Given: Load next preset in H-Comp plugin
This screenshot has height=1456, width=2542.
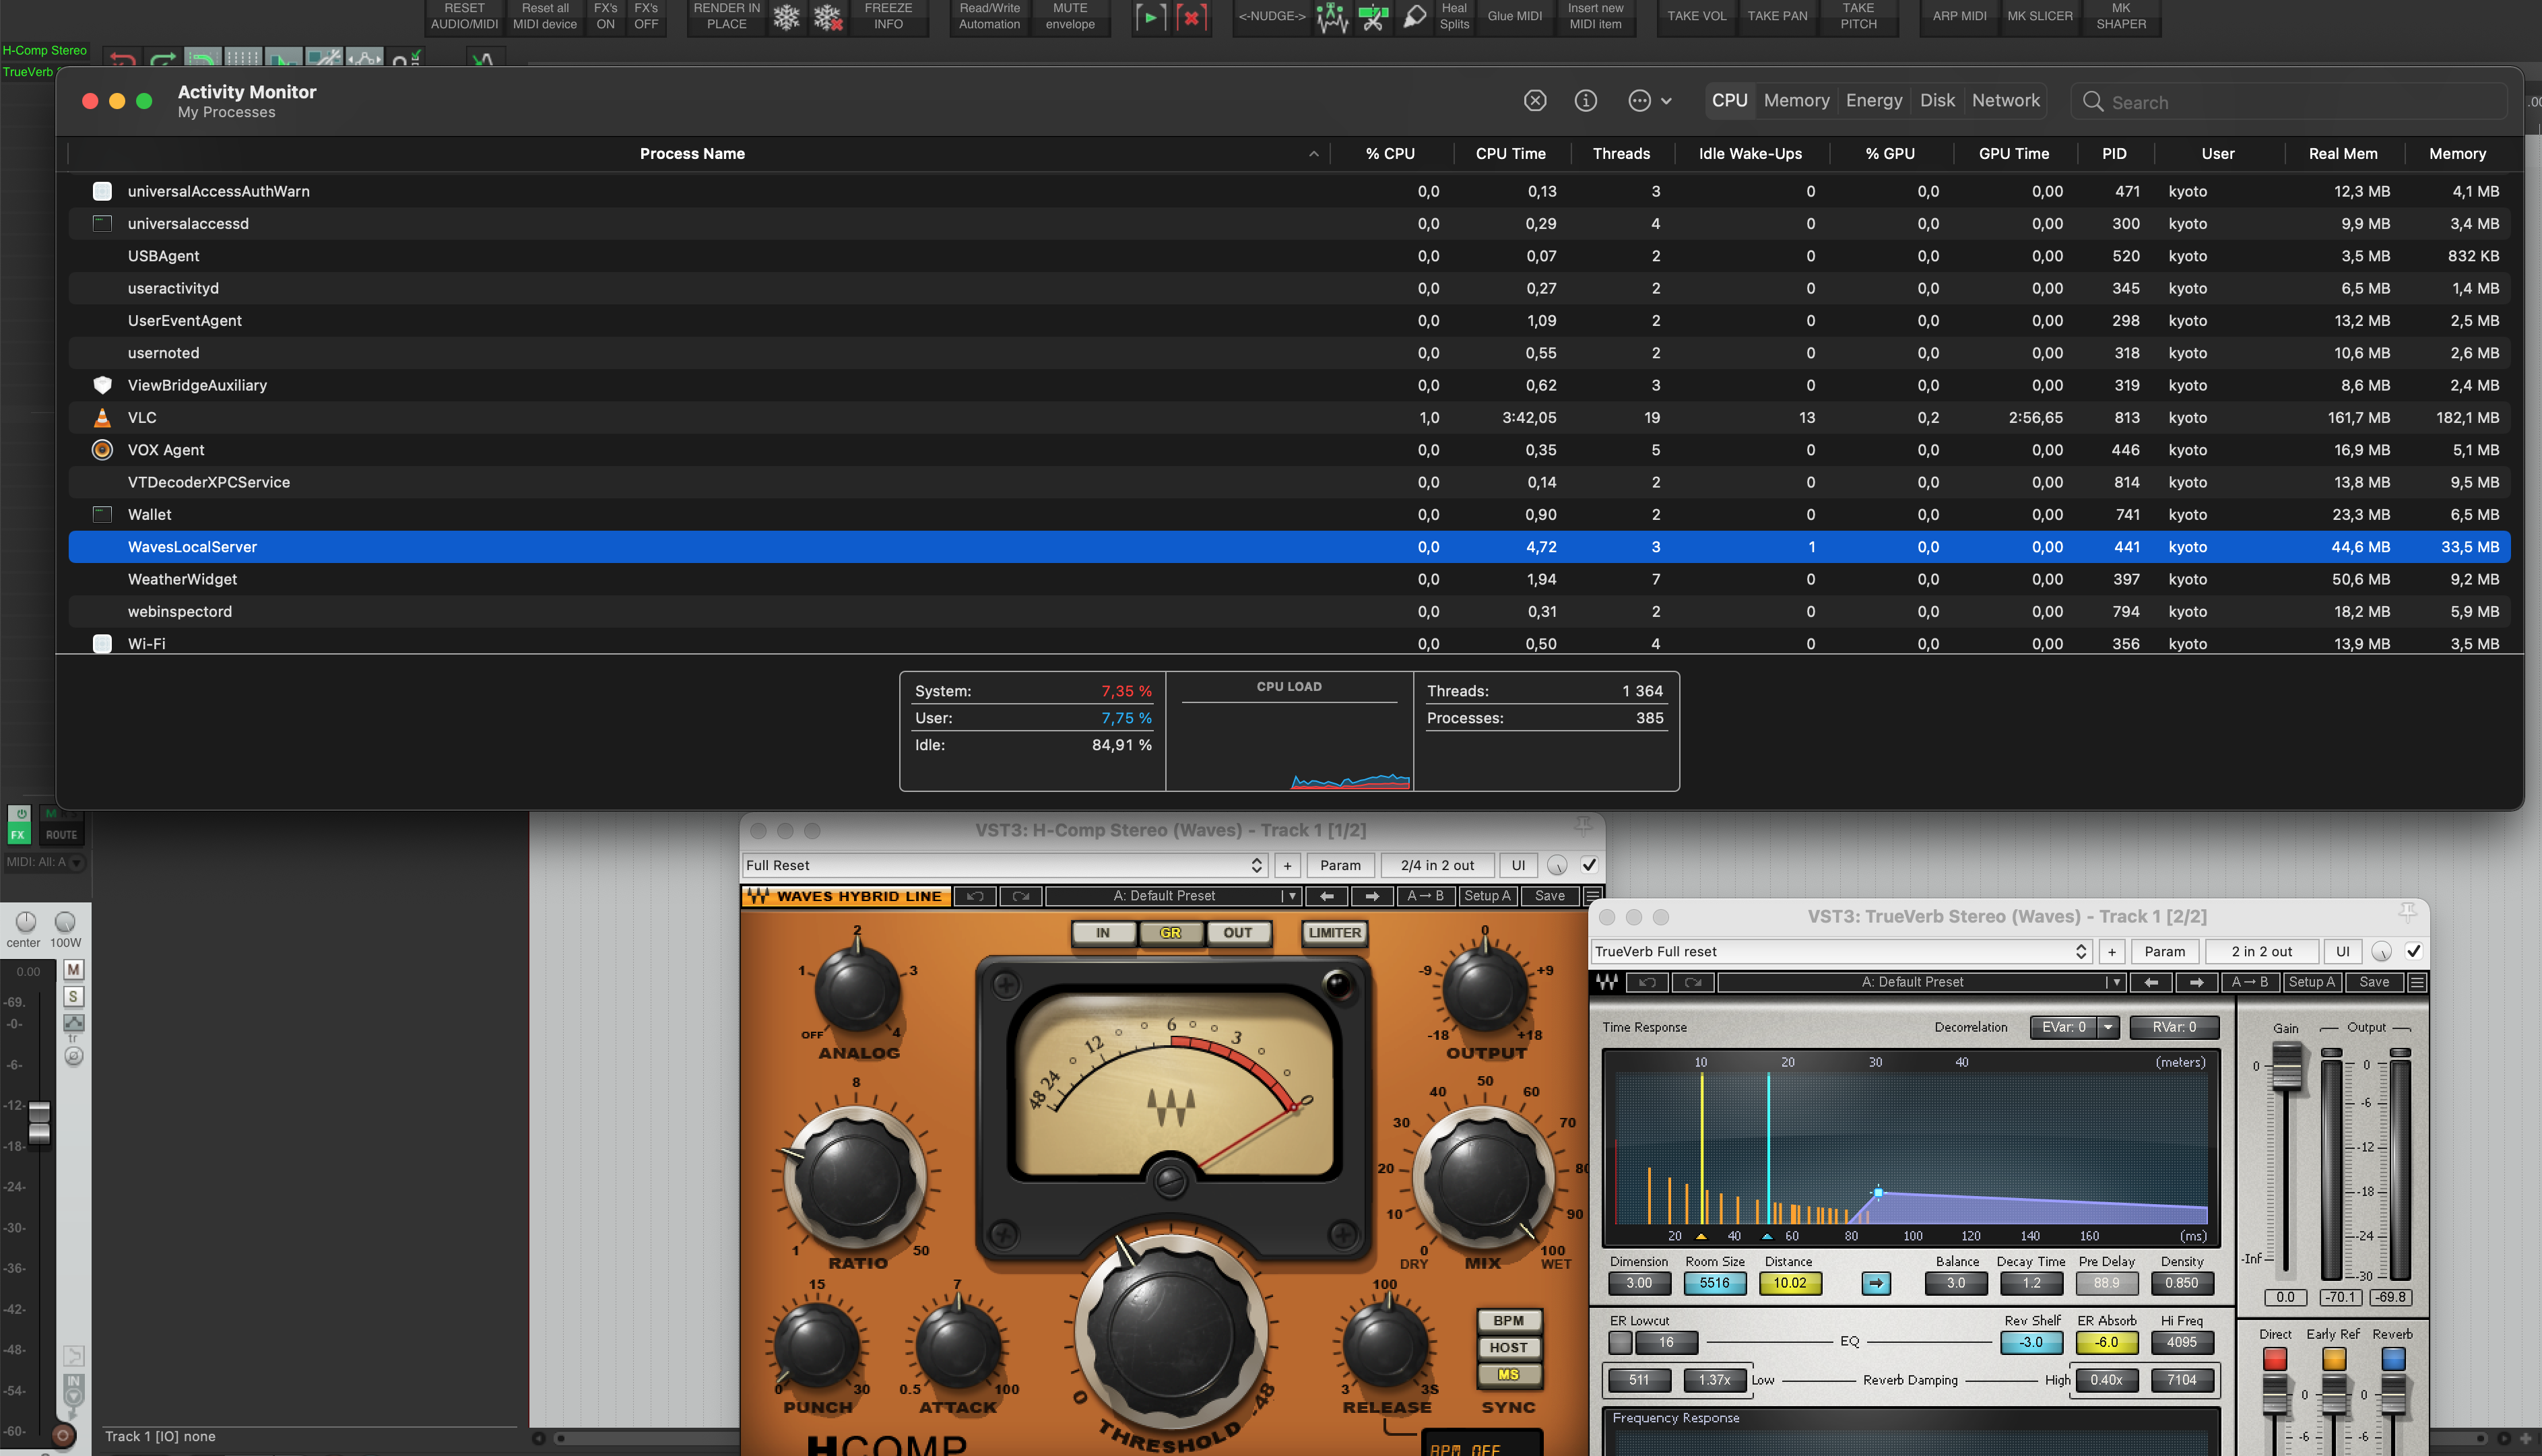Looking at the screenshot, I should click(1372, 896).
